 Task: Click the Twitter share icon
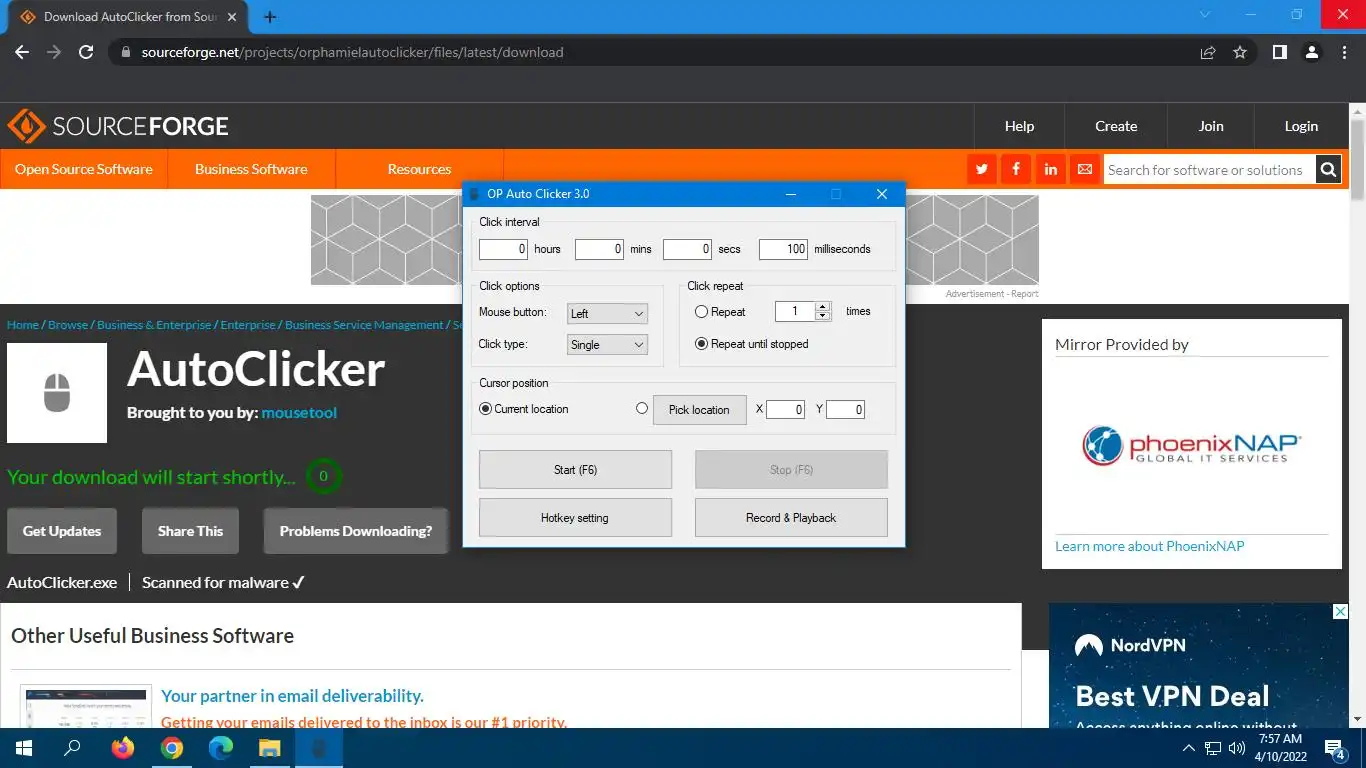tap(982, 169)
